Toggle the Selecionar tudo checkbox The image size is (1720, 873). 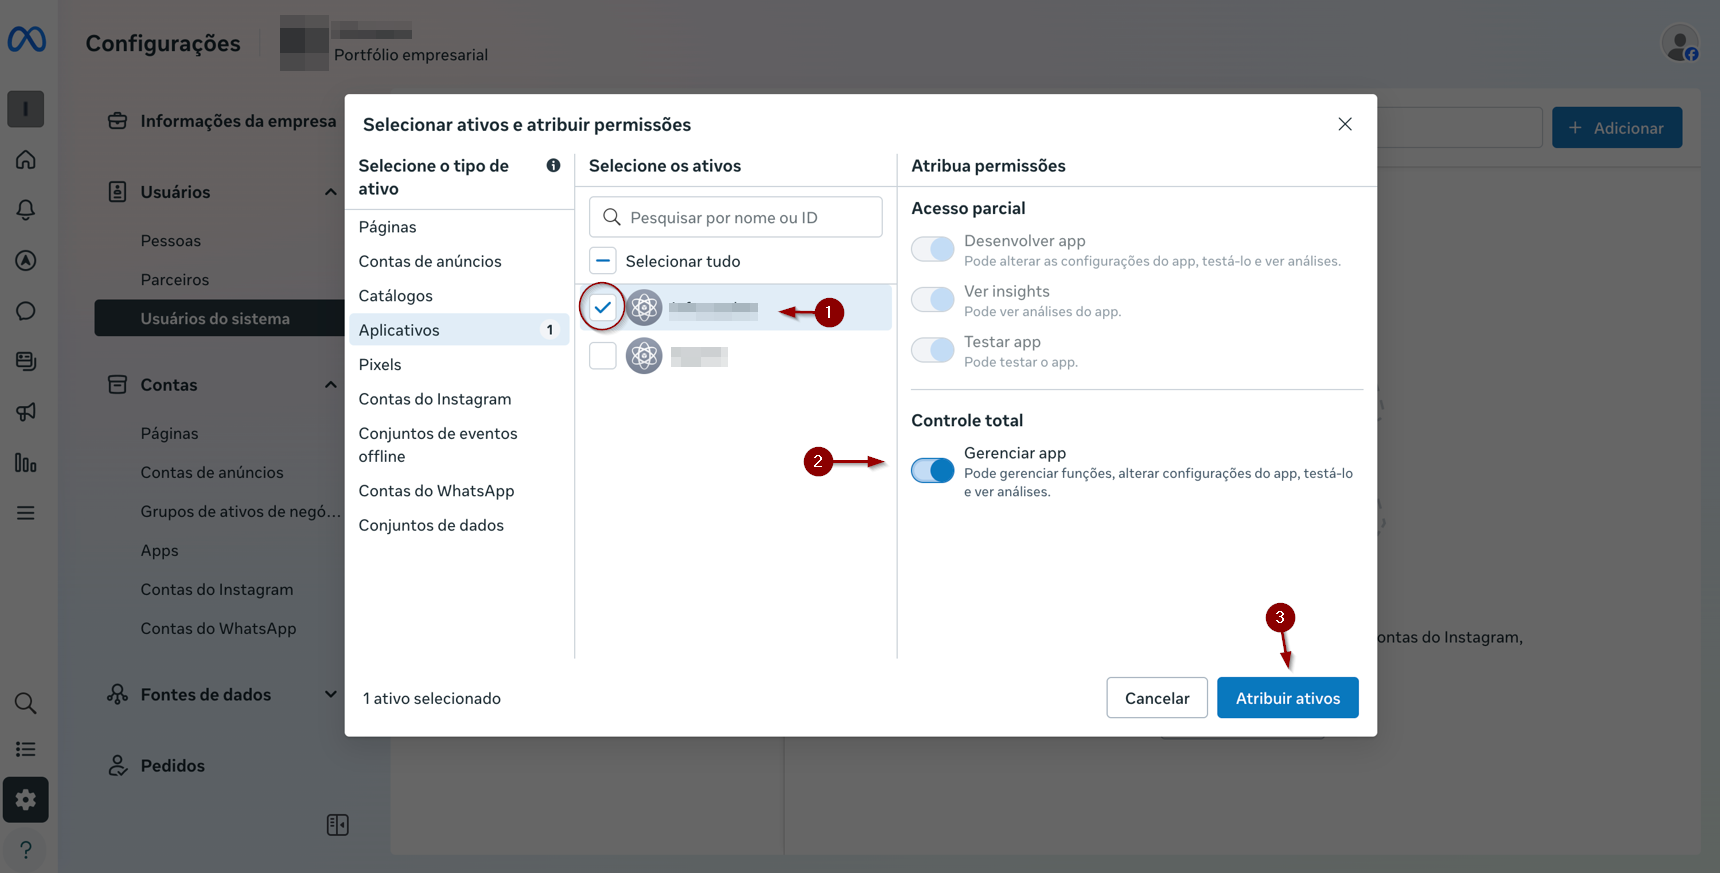603,261
